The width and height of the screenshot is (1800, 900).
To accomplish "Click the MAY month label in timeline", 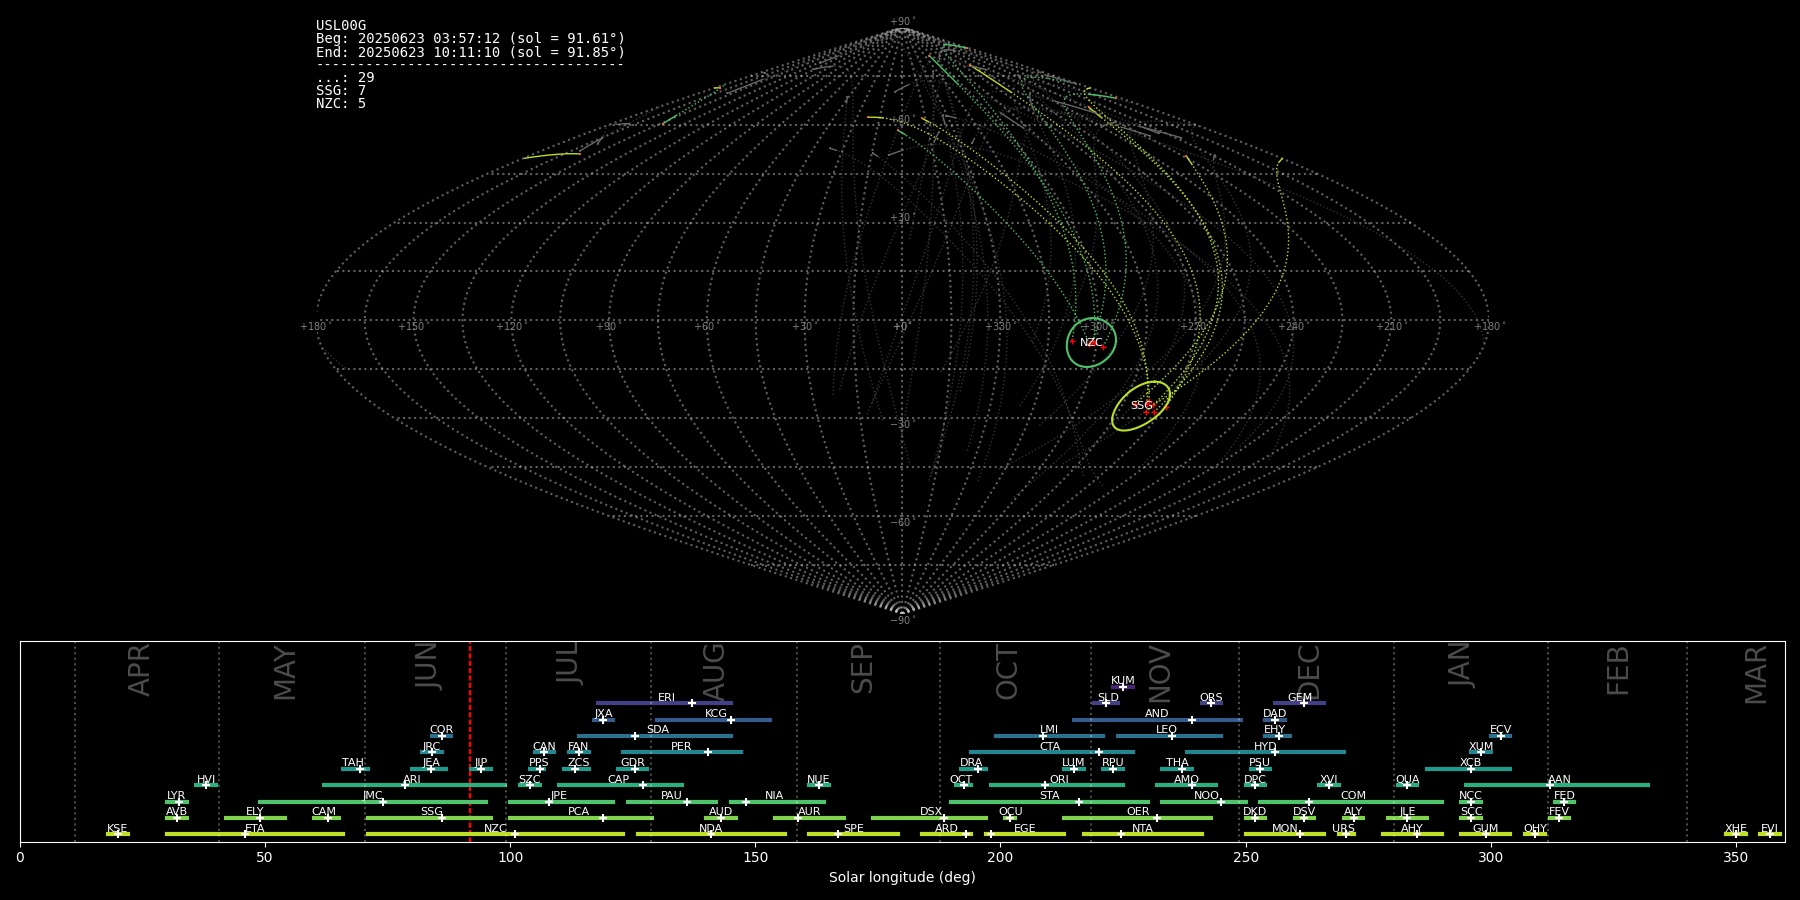I will click(x=285, y=673).
